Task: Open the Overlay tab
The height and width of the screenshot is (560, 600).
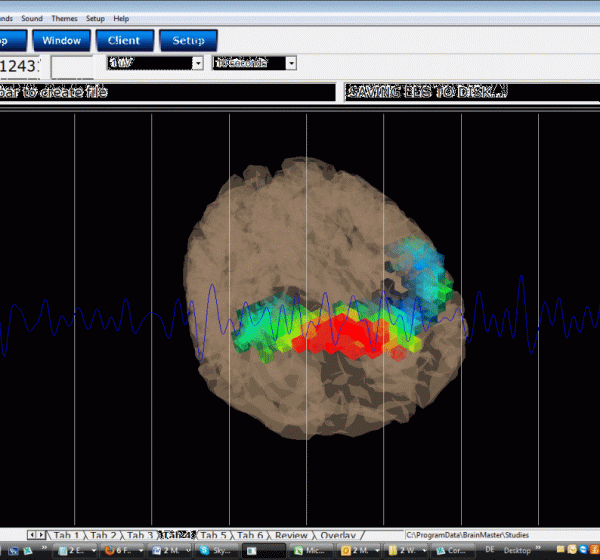Action: (336, 536)
